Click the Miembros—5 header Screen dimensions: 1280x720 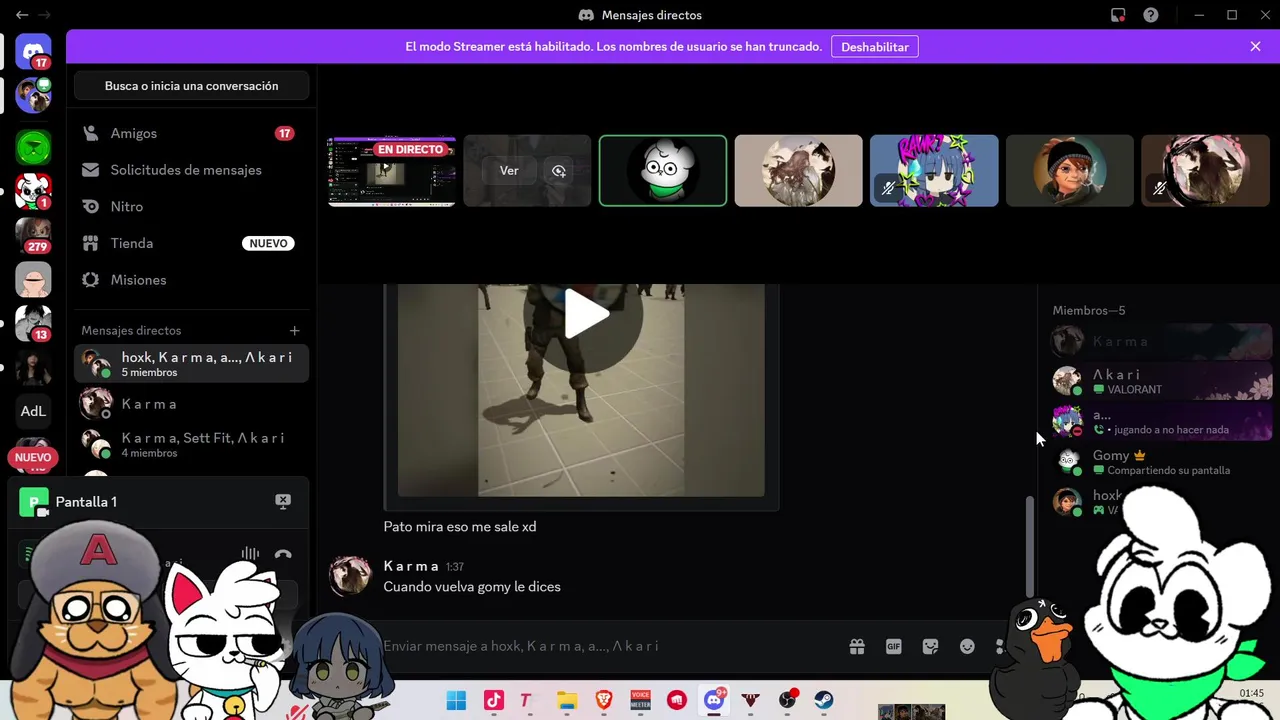pyautogui.click(x=1089, y=311)
